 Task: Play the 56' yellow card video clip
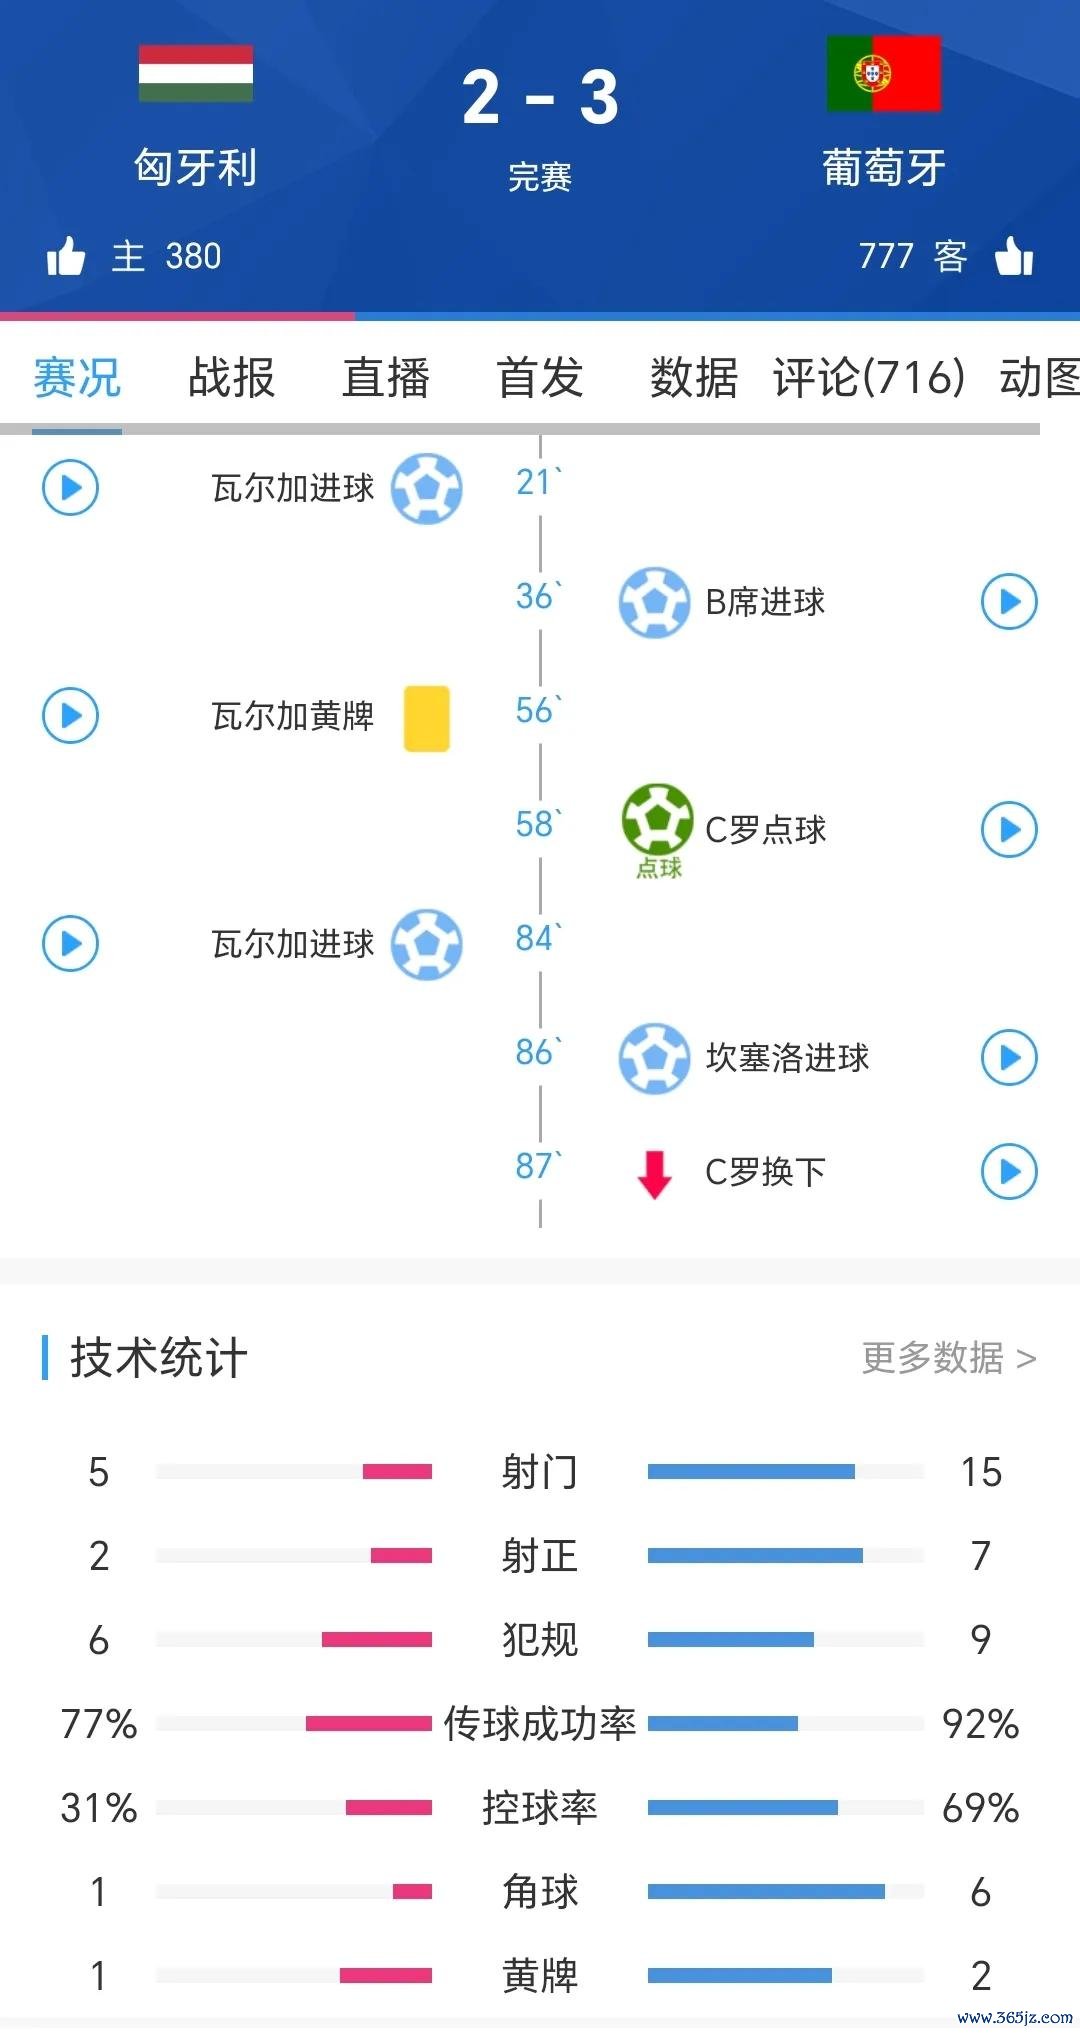(x=70, y=715)
